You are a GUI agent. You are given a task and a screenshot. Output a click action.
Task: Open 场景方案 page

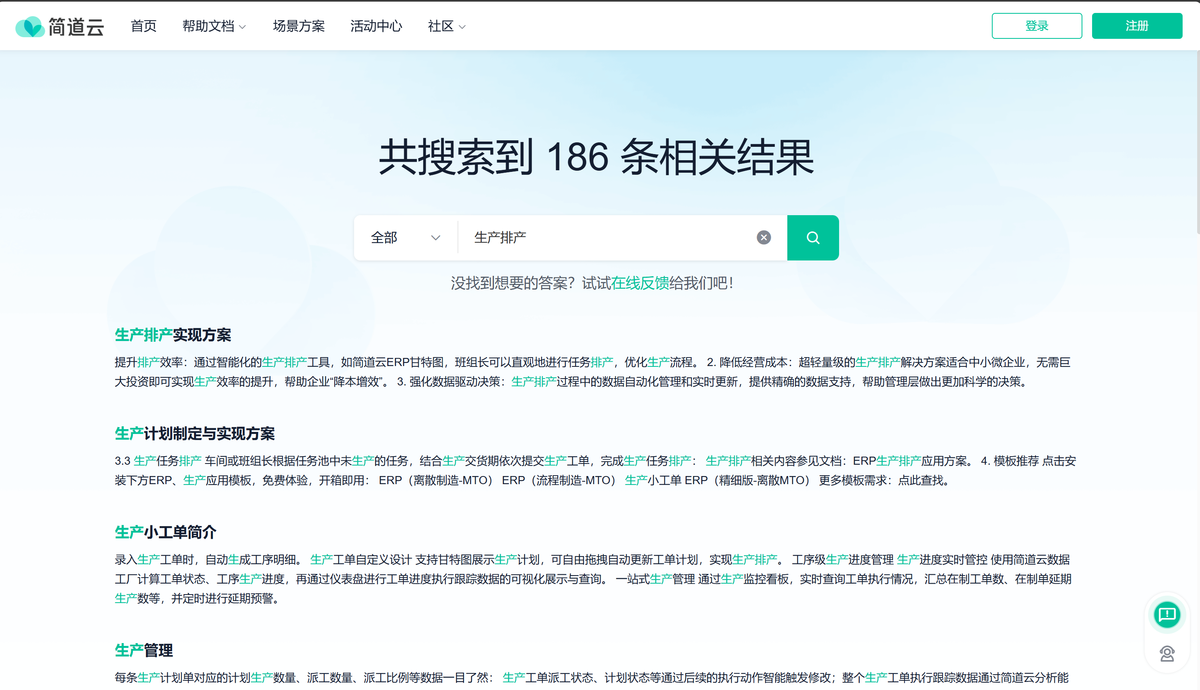[299, 26]
